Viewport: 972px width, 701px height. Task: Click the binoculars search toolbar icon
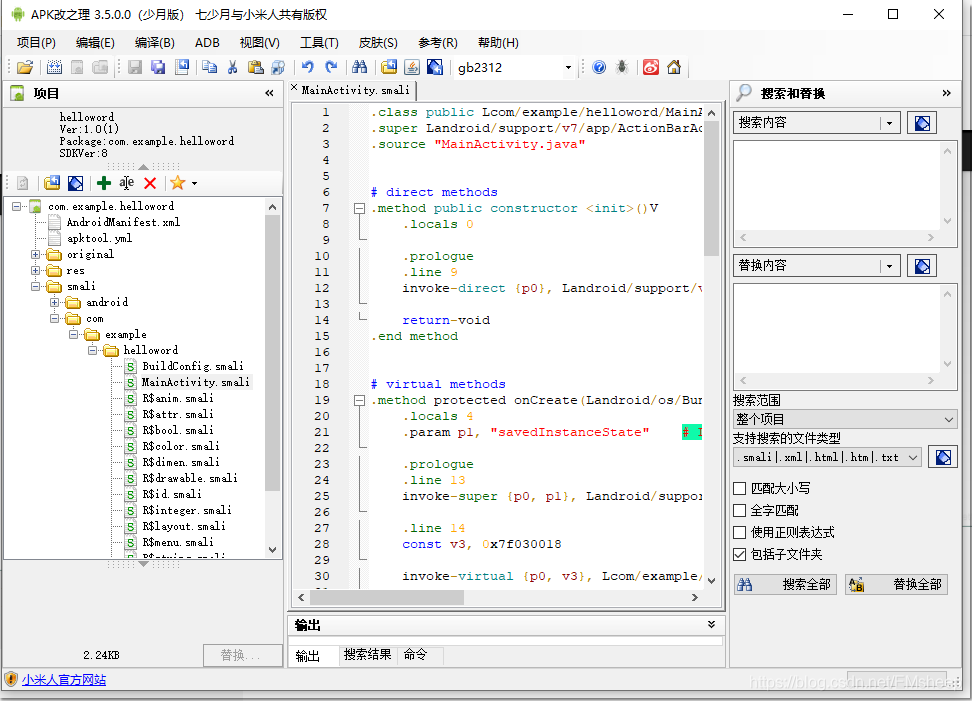click(360, 67)
